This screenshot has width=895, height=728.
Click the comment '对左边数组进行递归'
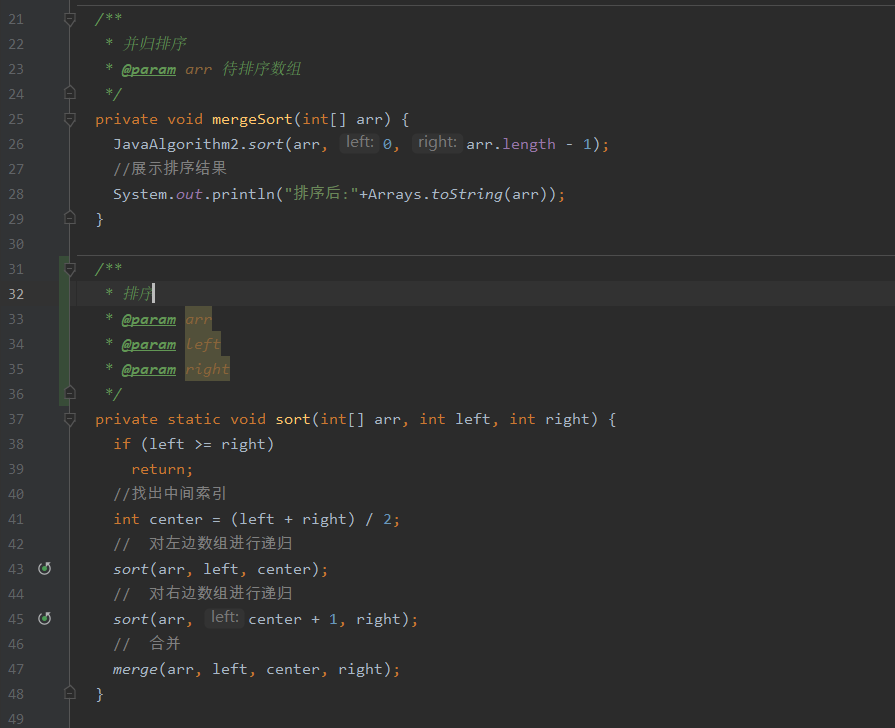coord(221,543)
